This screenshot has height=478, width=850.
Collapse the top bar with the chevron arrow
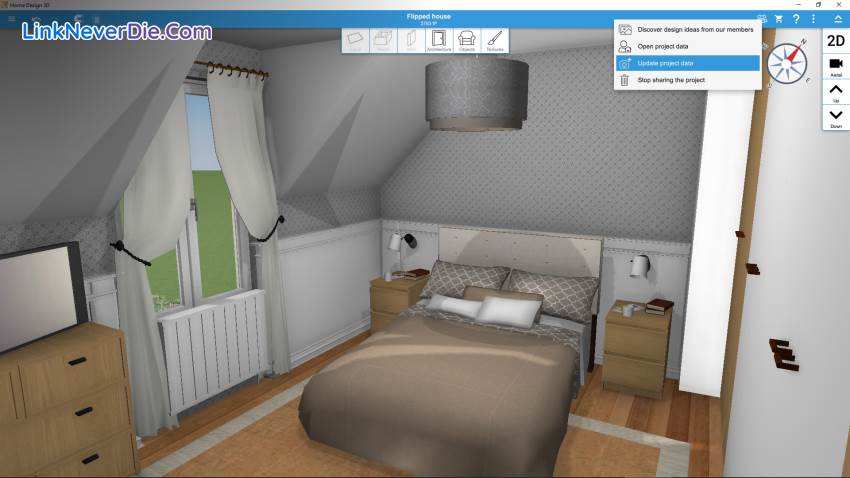[837, 19]
